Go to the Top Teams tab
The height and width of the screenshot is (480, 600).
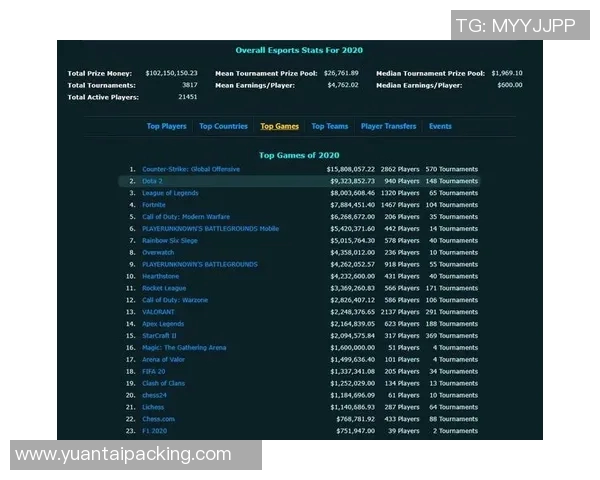[x=330, y=127]
